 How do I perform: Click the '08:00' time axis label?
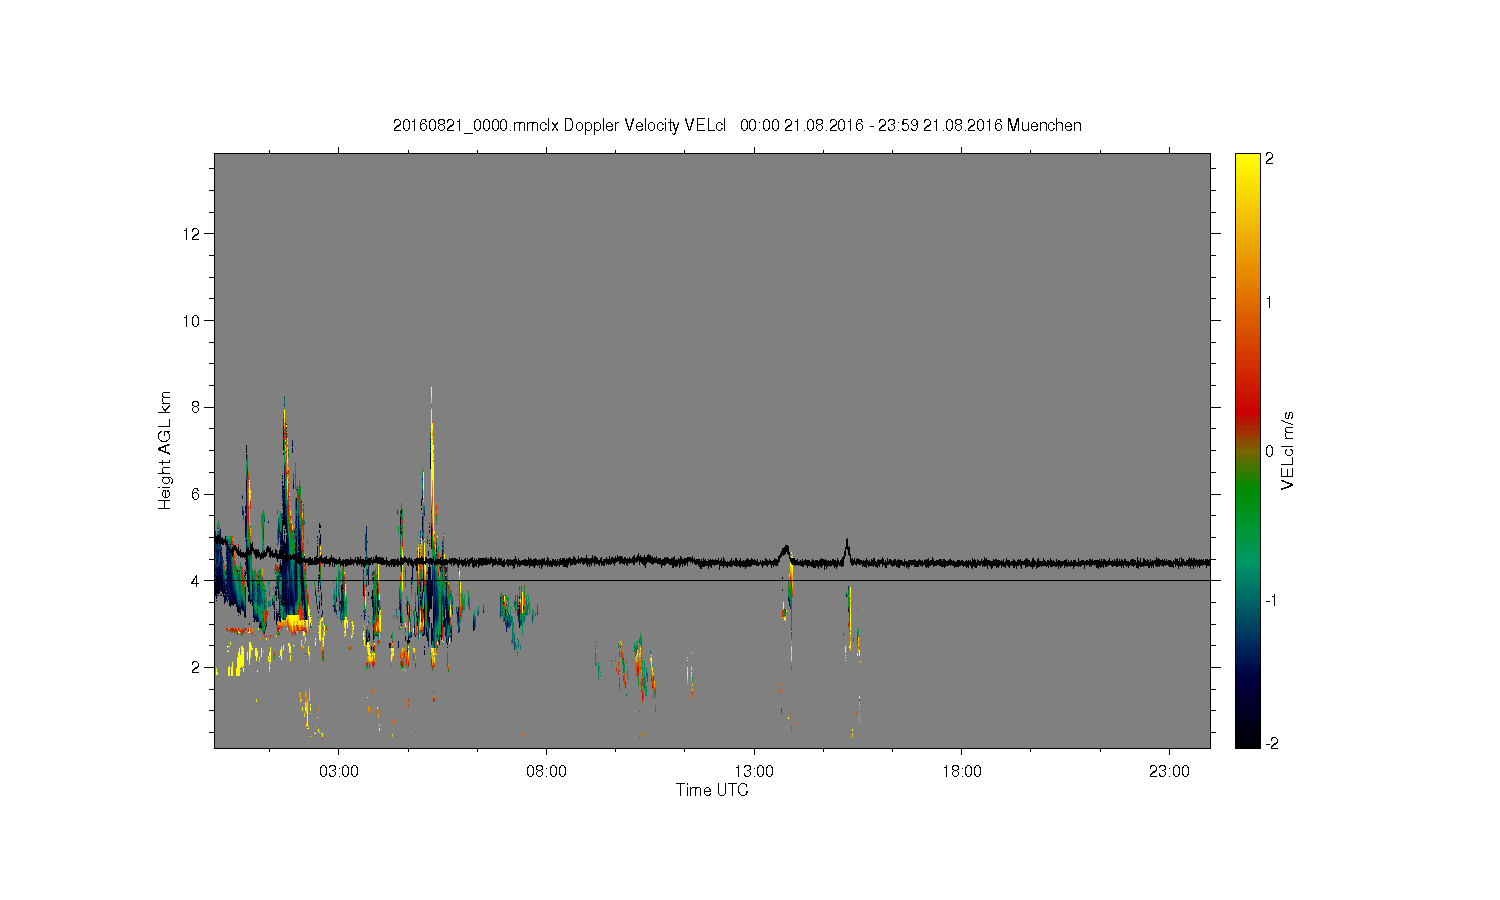coord(547,772)
